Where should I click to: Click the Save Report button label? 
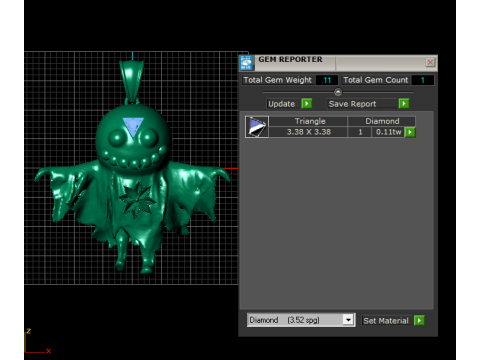tap(352, 104)
